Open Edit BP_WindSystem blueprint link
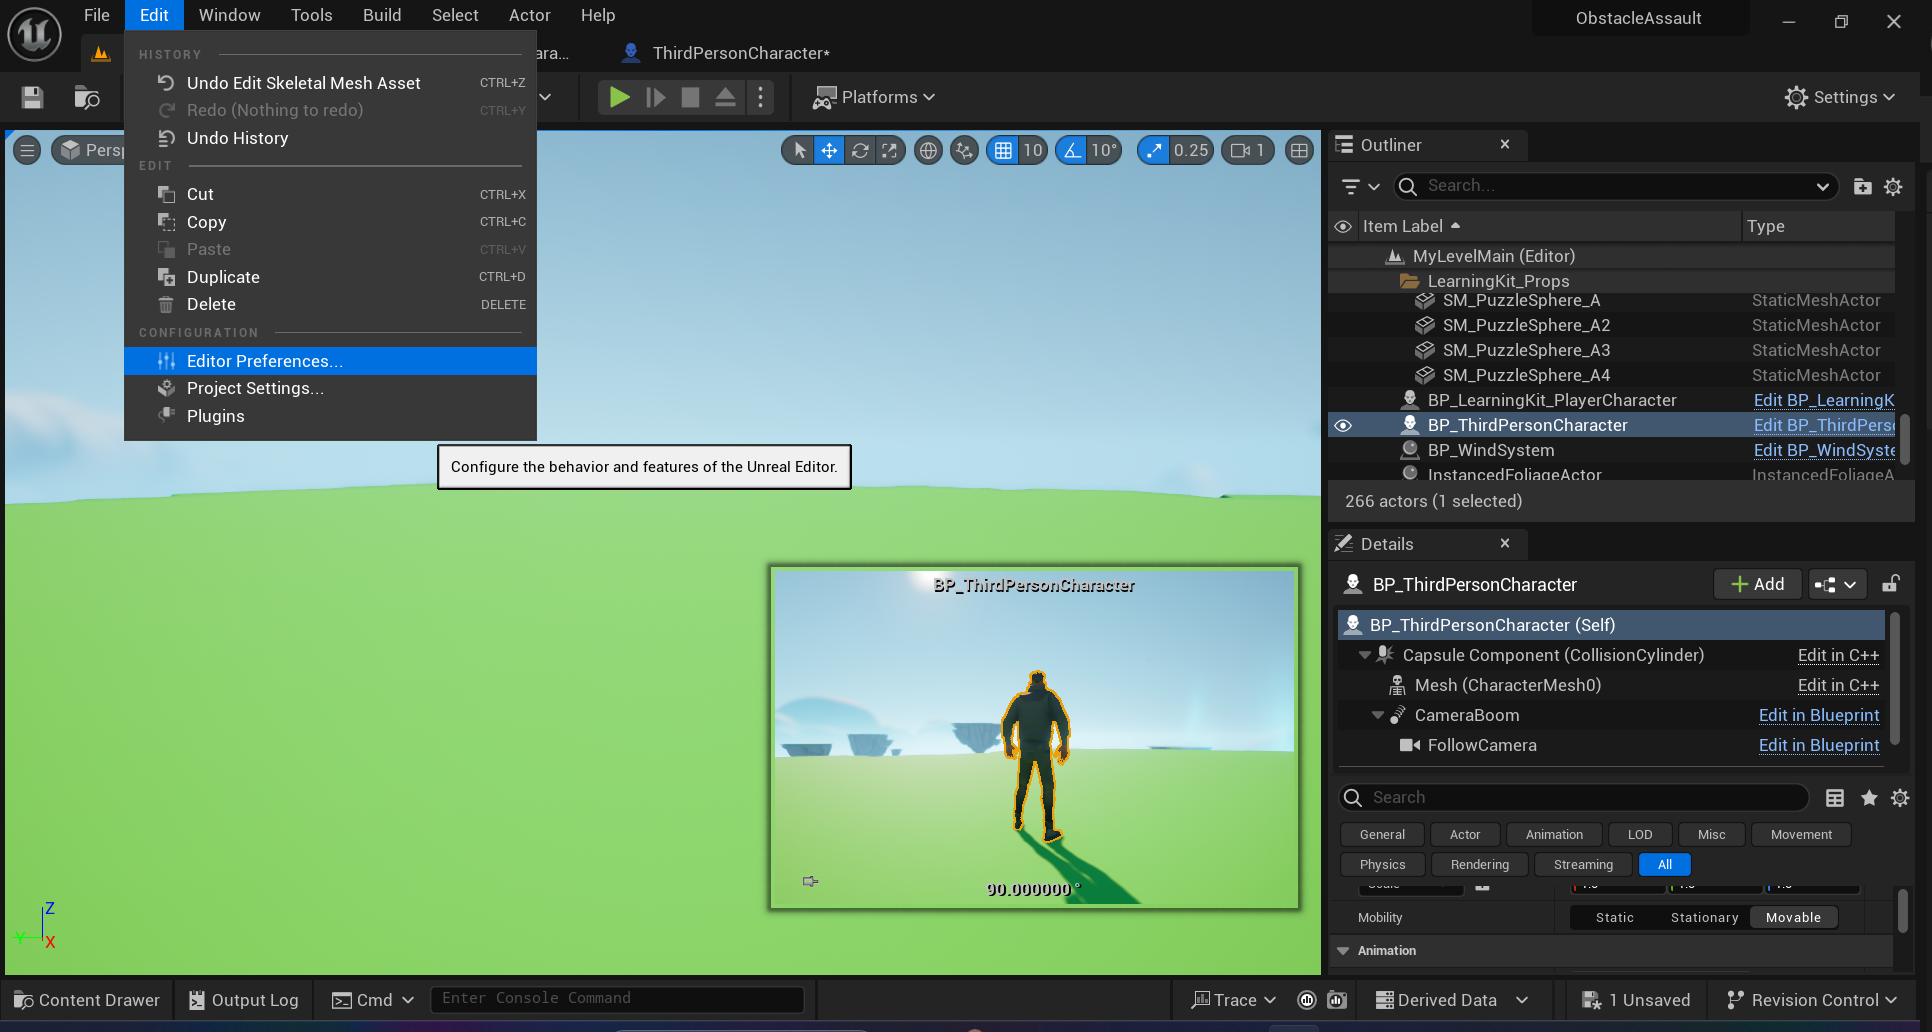 1824,450
